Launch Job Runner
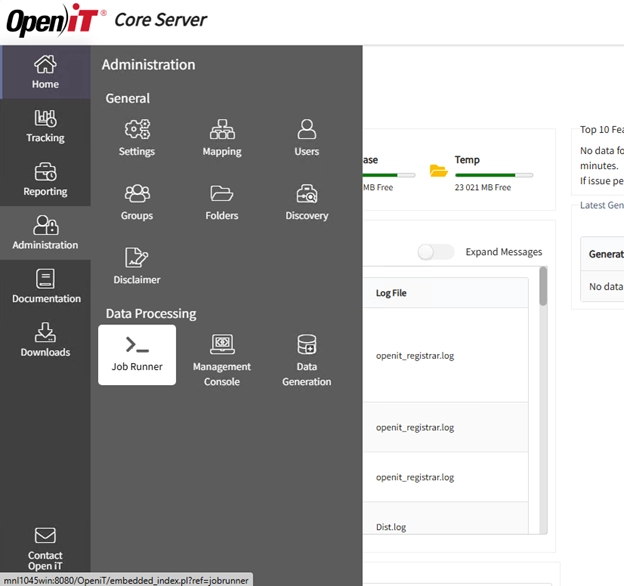Screen dimensions: 624x586 (x=137, y=355)
